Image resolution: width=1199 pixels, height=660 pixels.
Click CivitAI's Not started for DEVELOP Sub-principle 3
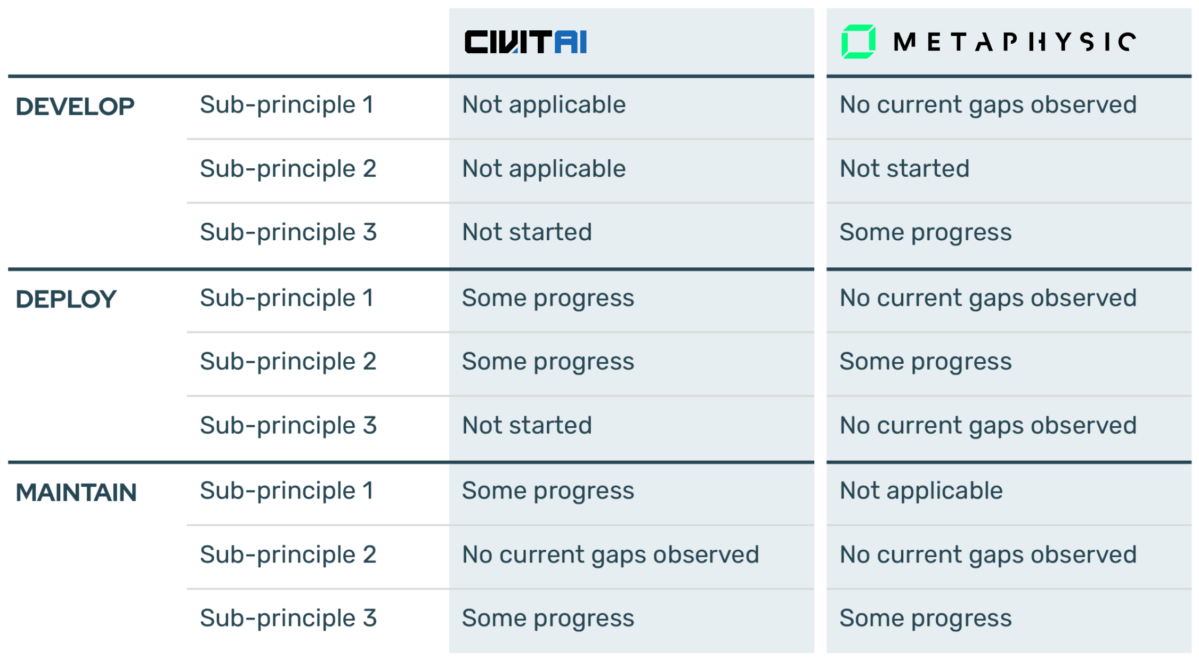click(x=527, y=232)
